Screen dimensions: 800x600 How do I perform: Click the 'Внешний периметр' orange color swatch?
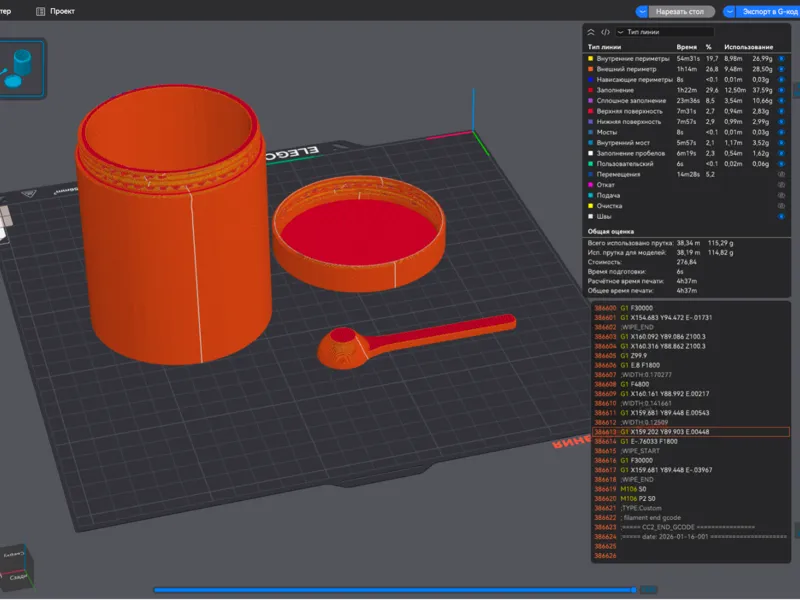click(x=591, y=69)
